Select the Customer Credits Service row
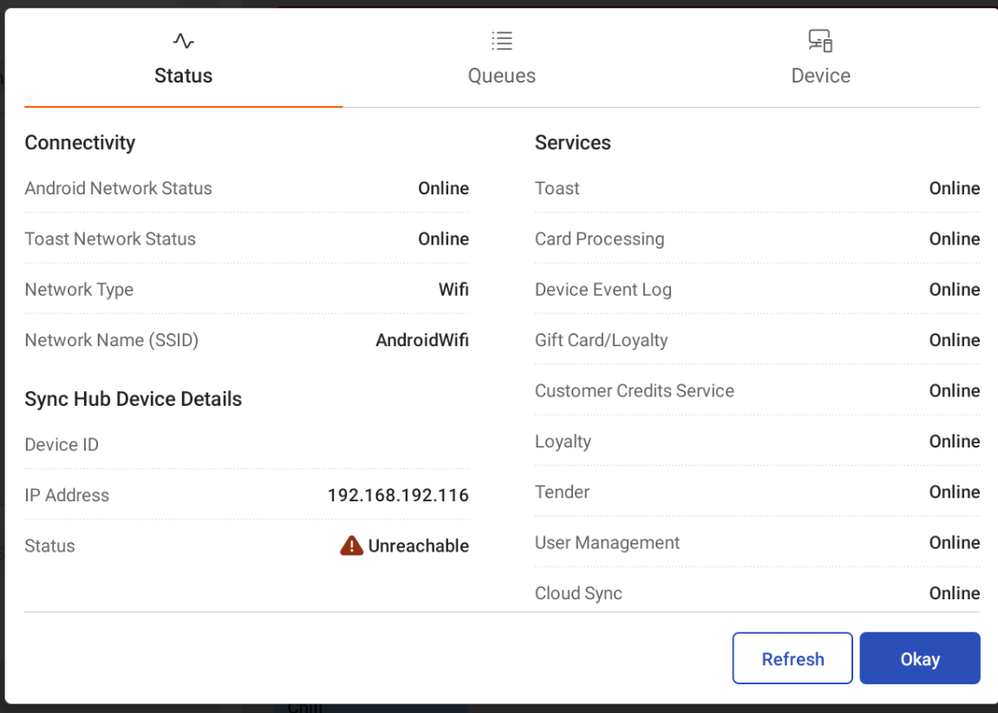Screen dimensions: 998x713 coord(757,391)
